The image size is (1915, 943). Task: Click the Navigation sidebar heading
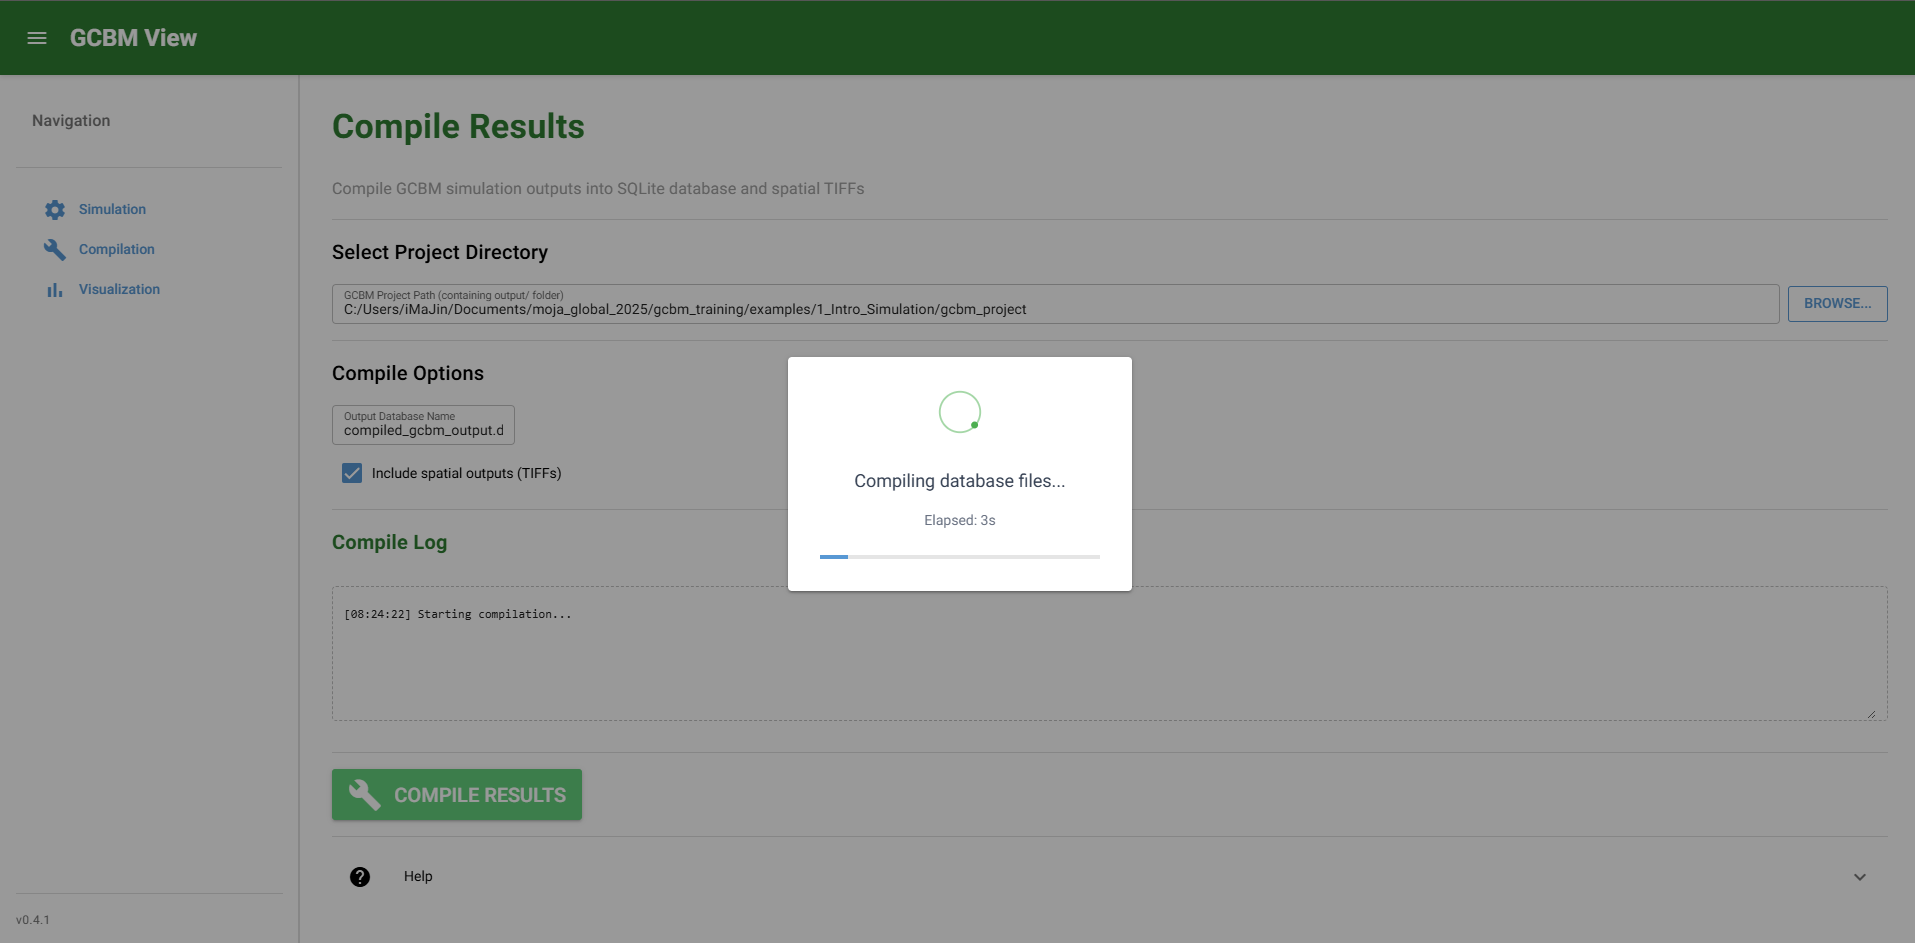[x=71, y=120]
